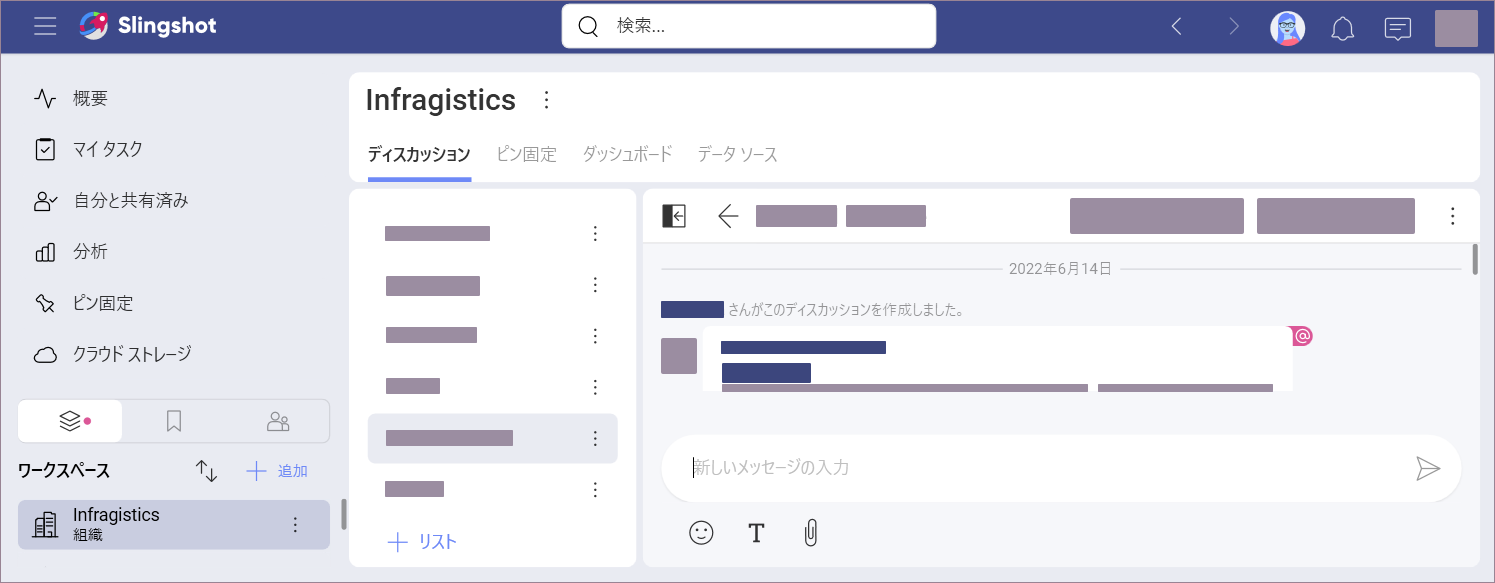Screen dimensions: 1495x583
Task: Open options for the fourth discussion list
Action: click(x=595, y=387)
